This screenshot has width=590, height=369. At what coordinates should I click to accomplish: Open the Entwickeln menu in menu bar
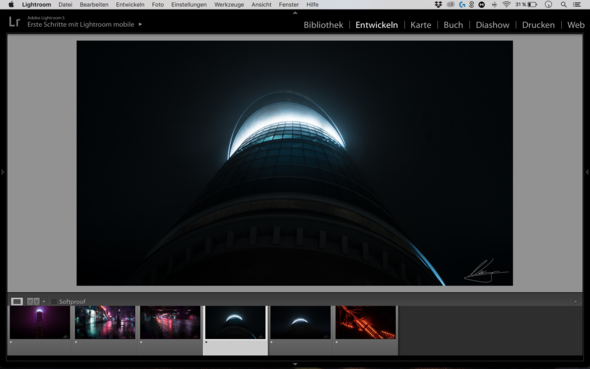pyautogui.click(x=130, y=5)
